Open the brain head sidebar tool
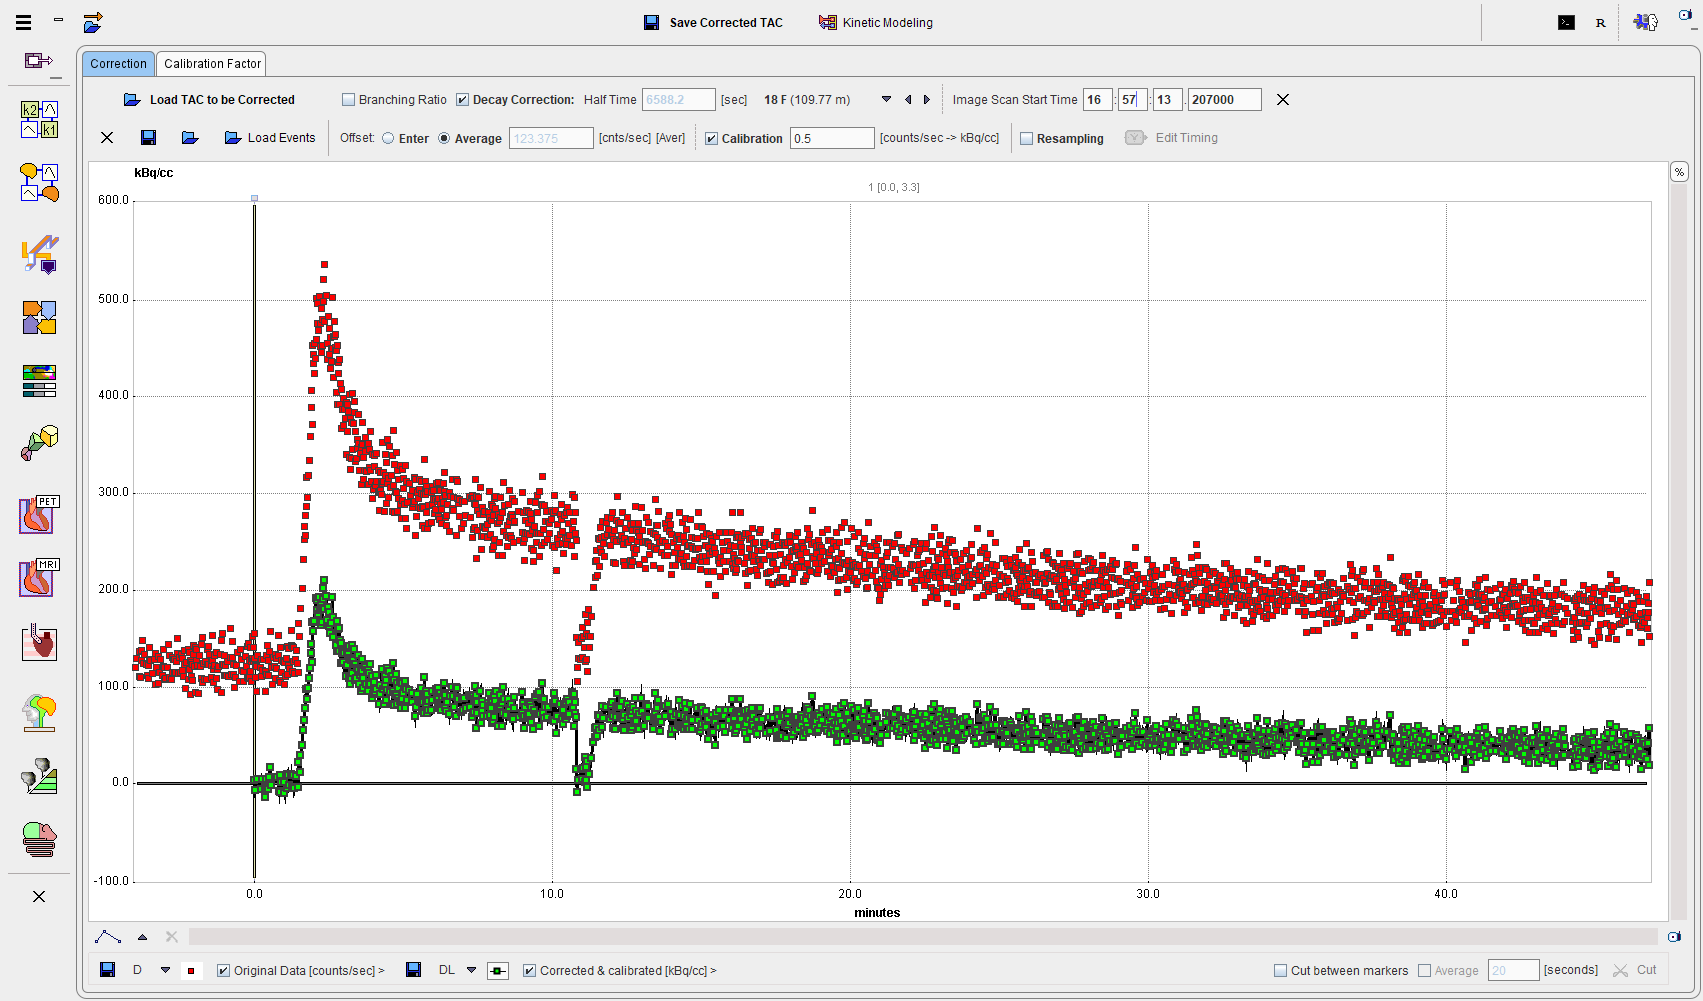Image resolution: width=1703 pixels, height=1001 pixels. pyautogui.click(x=40, y=713)
